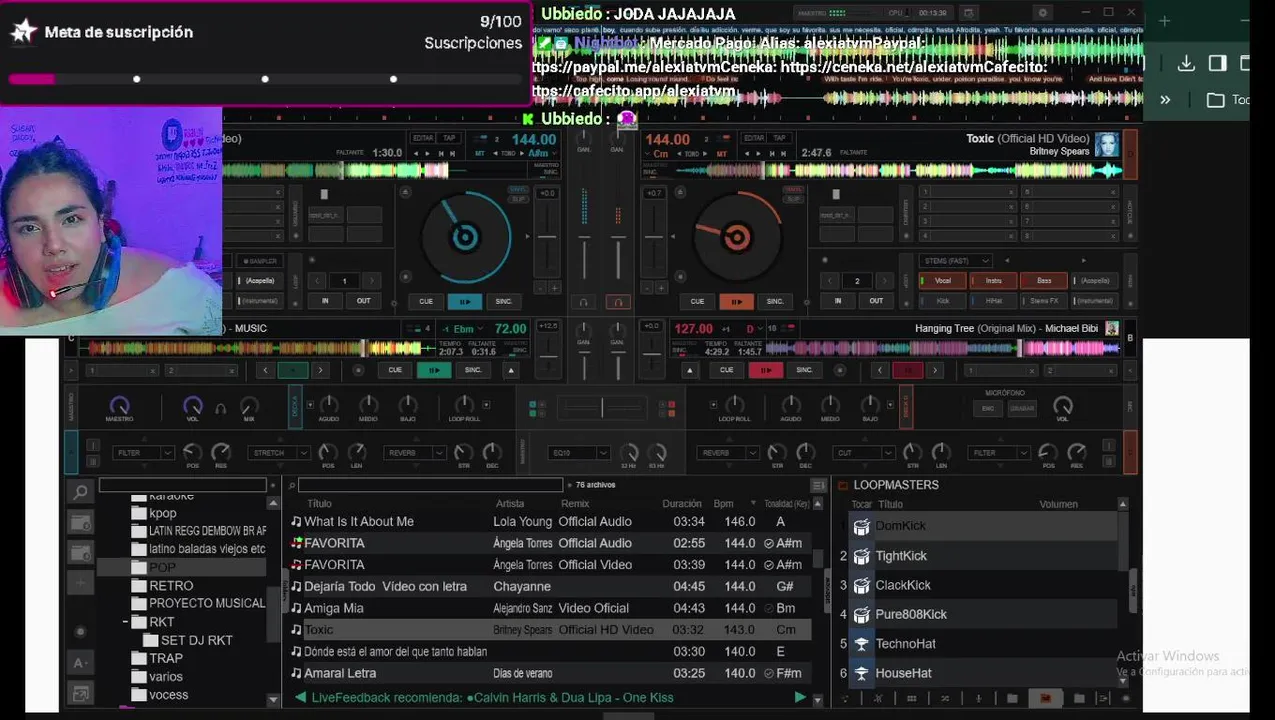This screenshot has width=1275, height=720.
Task: Click LOOPMASTERS sampler bank icon
Action: pyautogui.click(x=842, y=485)
